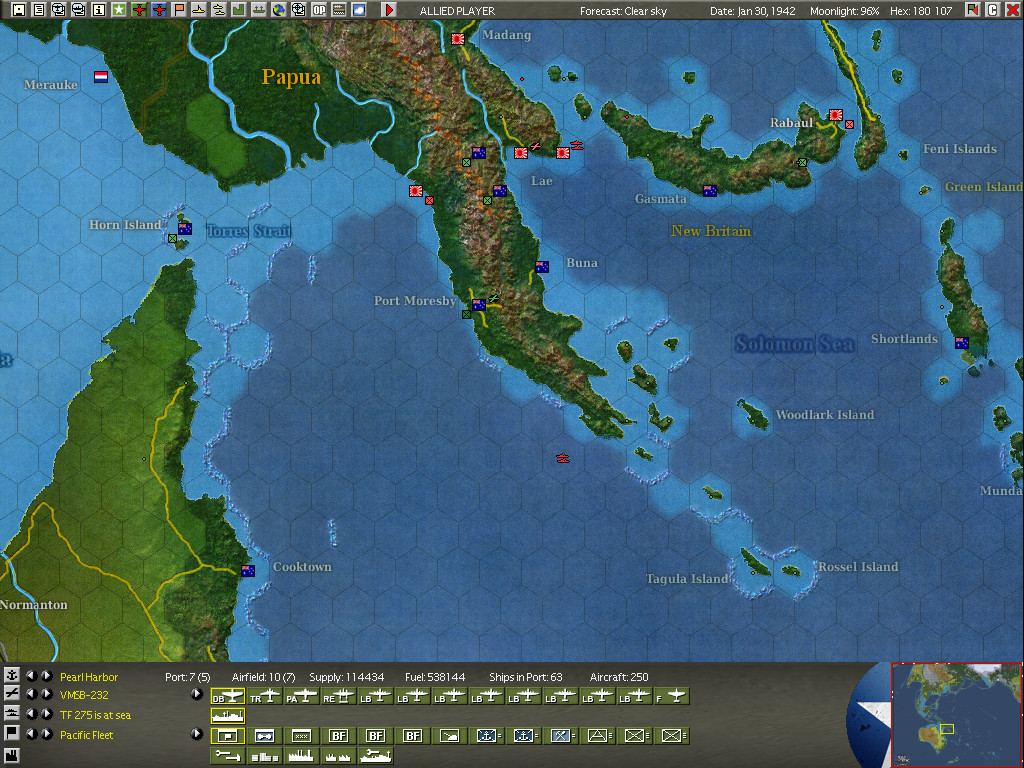Image resolution: width=1024 pixels, height=768 pixels.
Task: Click the Australian flag at Horn Island
Action: 185,229
